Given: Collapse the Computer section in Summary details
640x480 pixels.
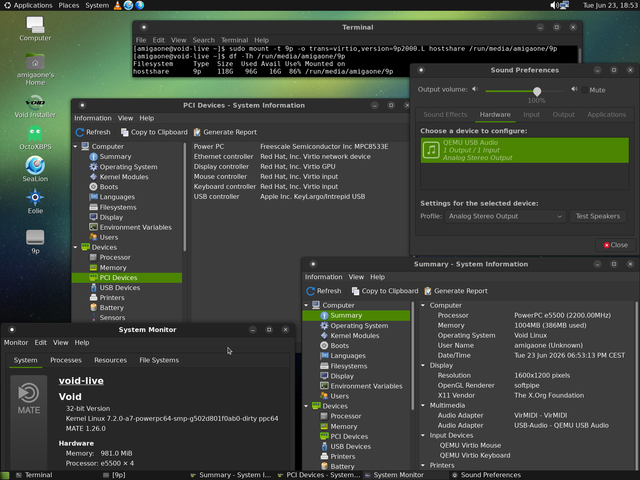Looking at the screenshot, I should pyautogui.click(x=423, y=305).
